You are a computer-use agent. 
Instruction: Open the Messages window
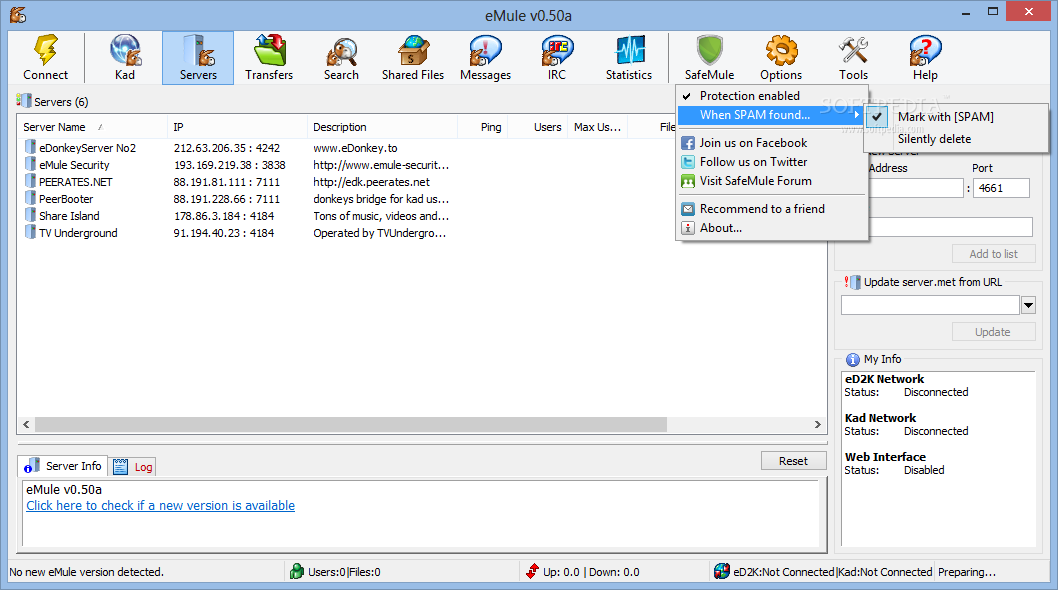click(x=485, y=57)
